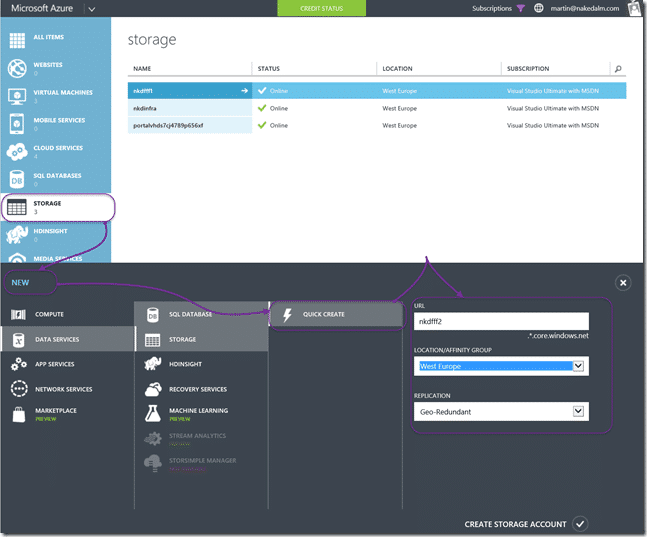Close the New panel with X button
Image resolution: width=647 pixels, height=537 pixels.
(x=623, y=283)
